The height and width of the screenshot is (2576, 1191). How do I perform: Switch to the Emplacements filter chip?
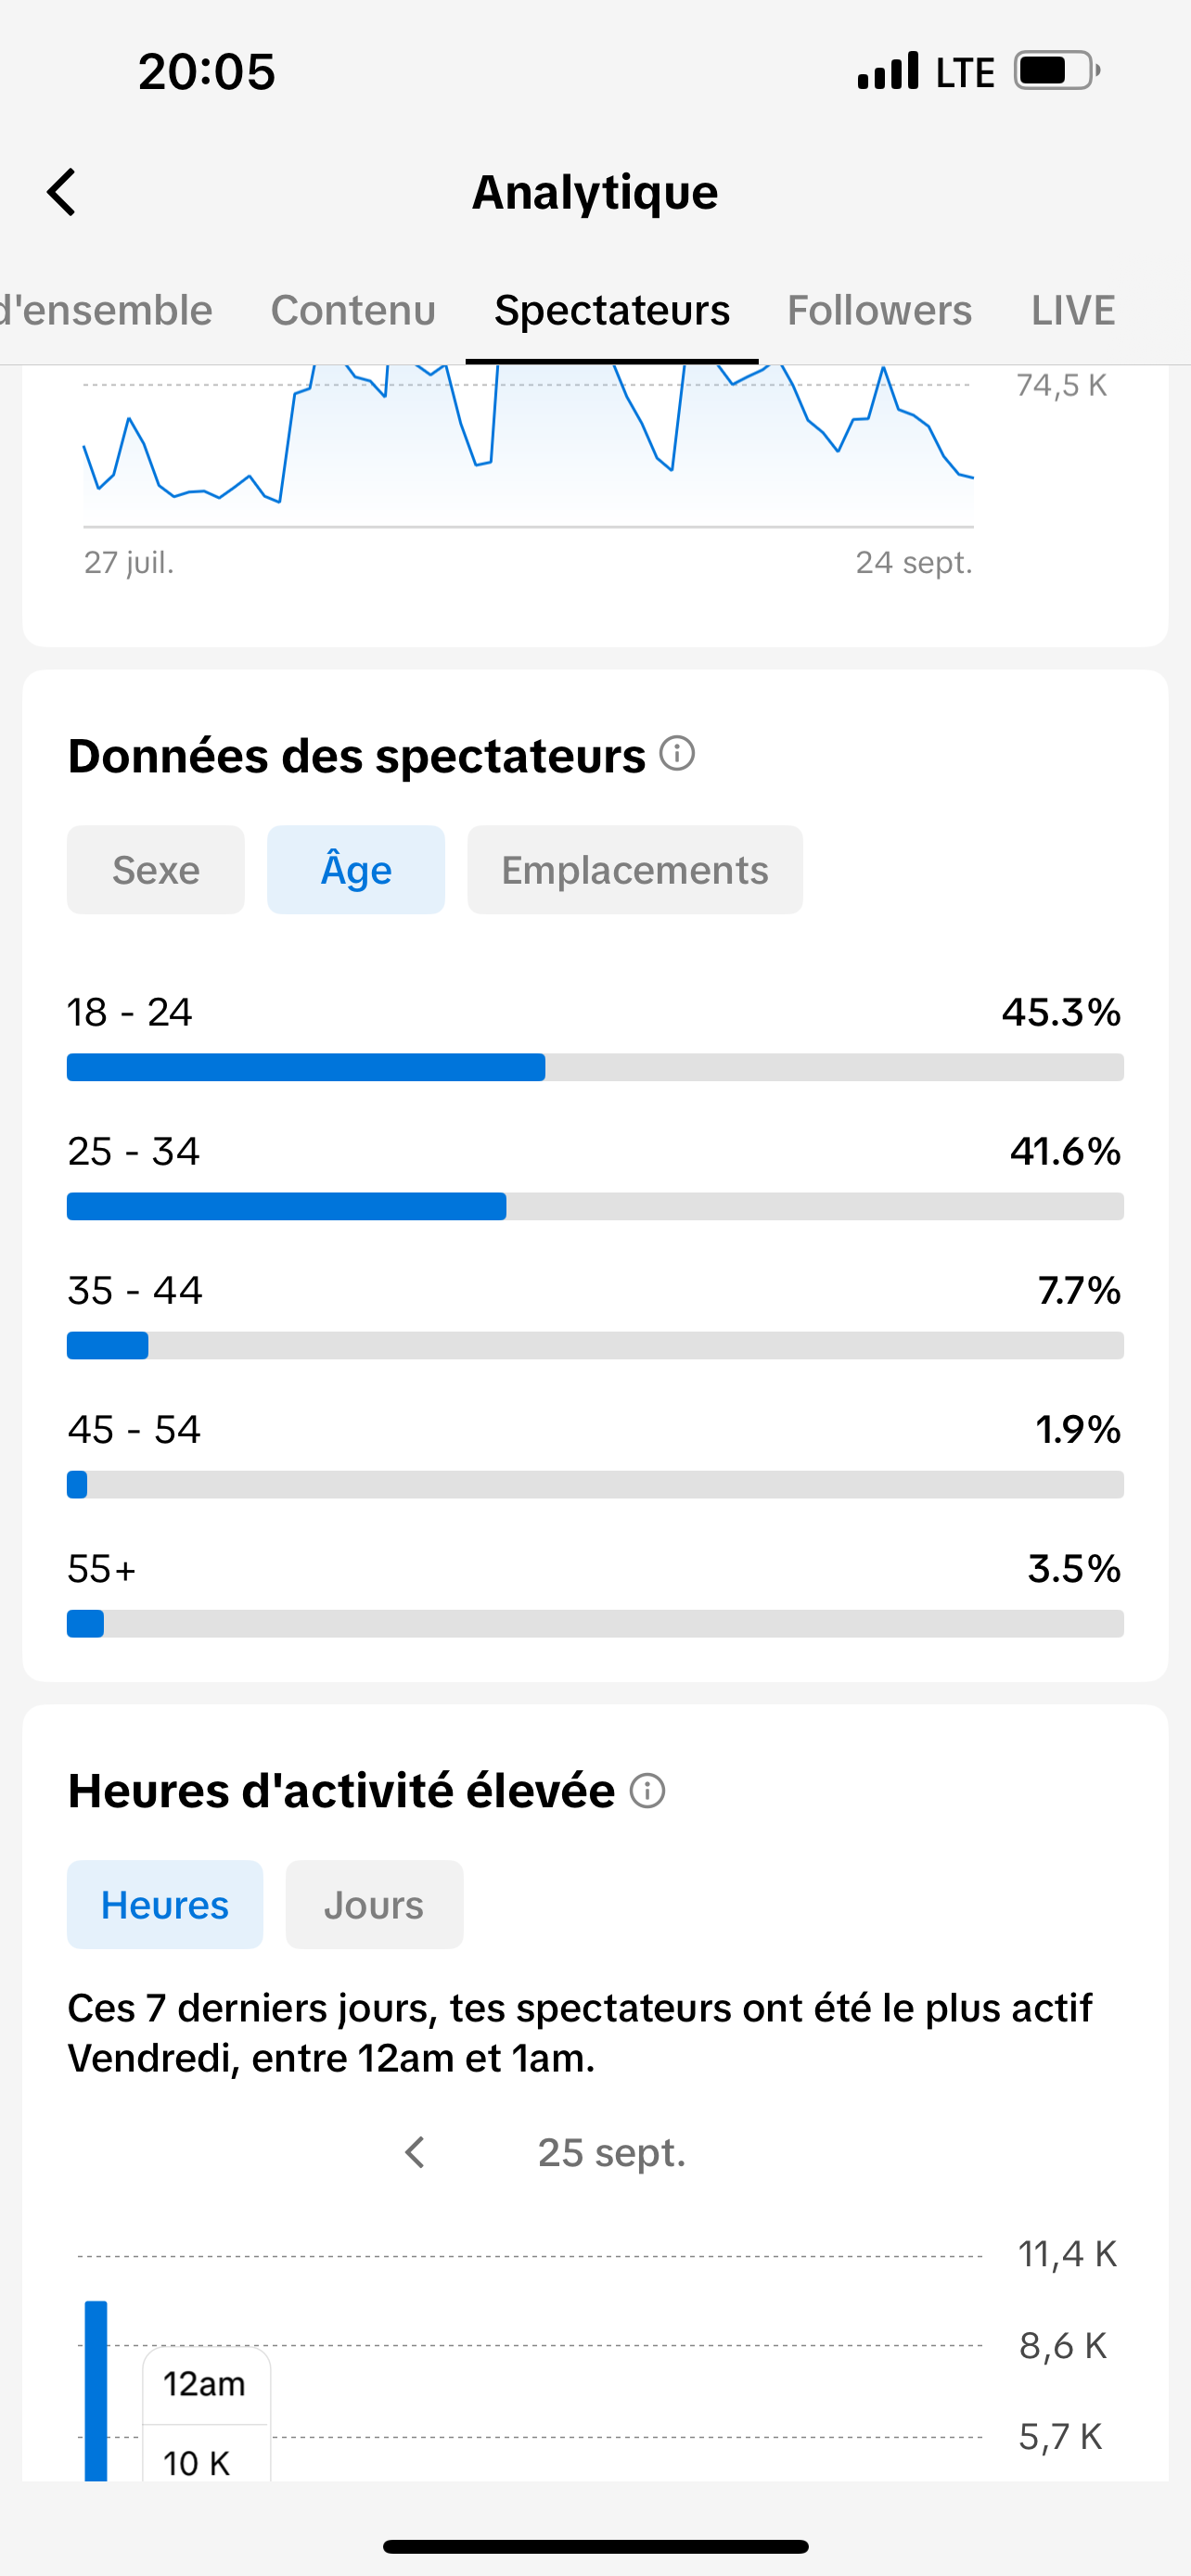click(635, 870)
